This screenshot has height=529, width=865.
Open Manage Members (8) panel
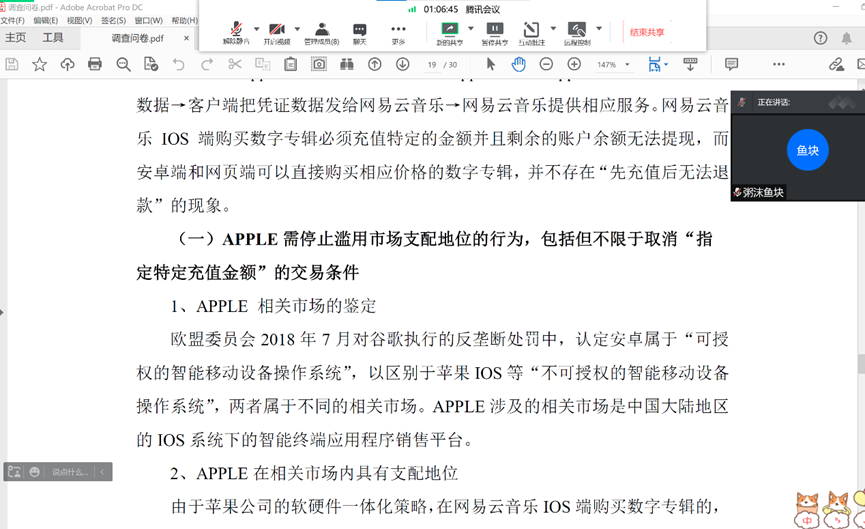[322, 33]
